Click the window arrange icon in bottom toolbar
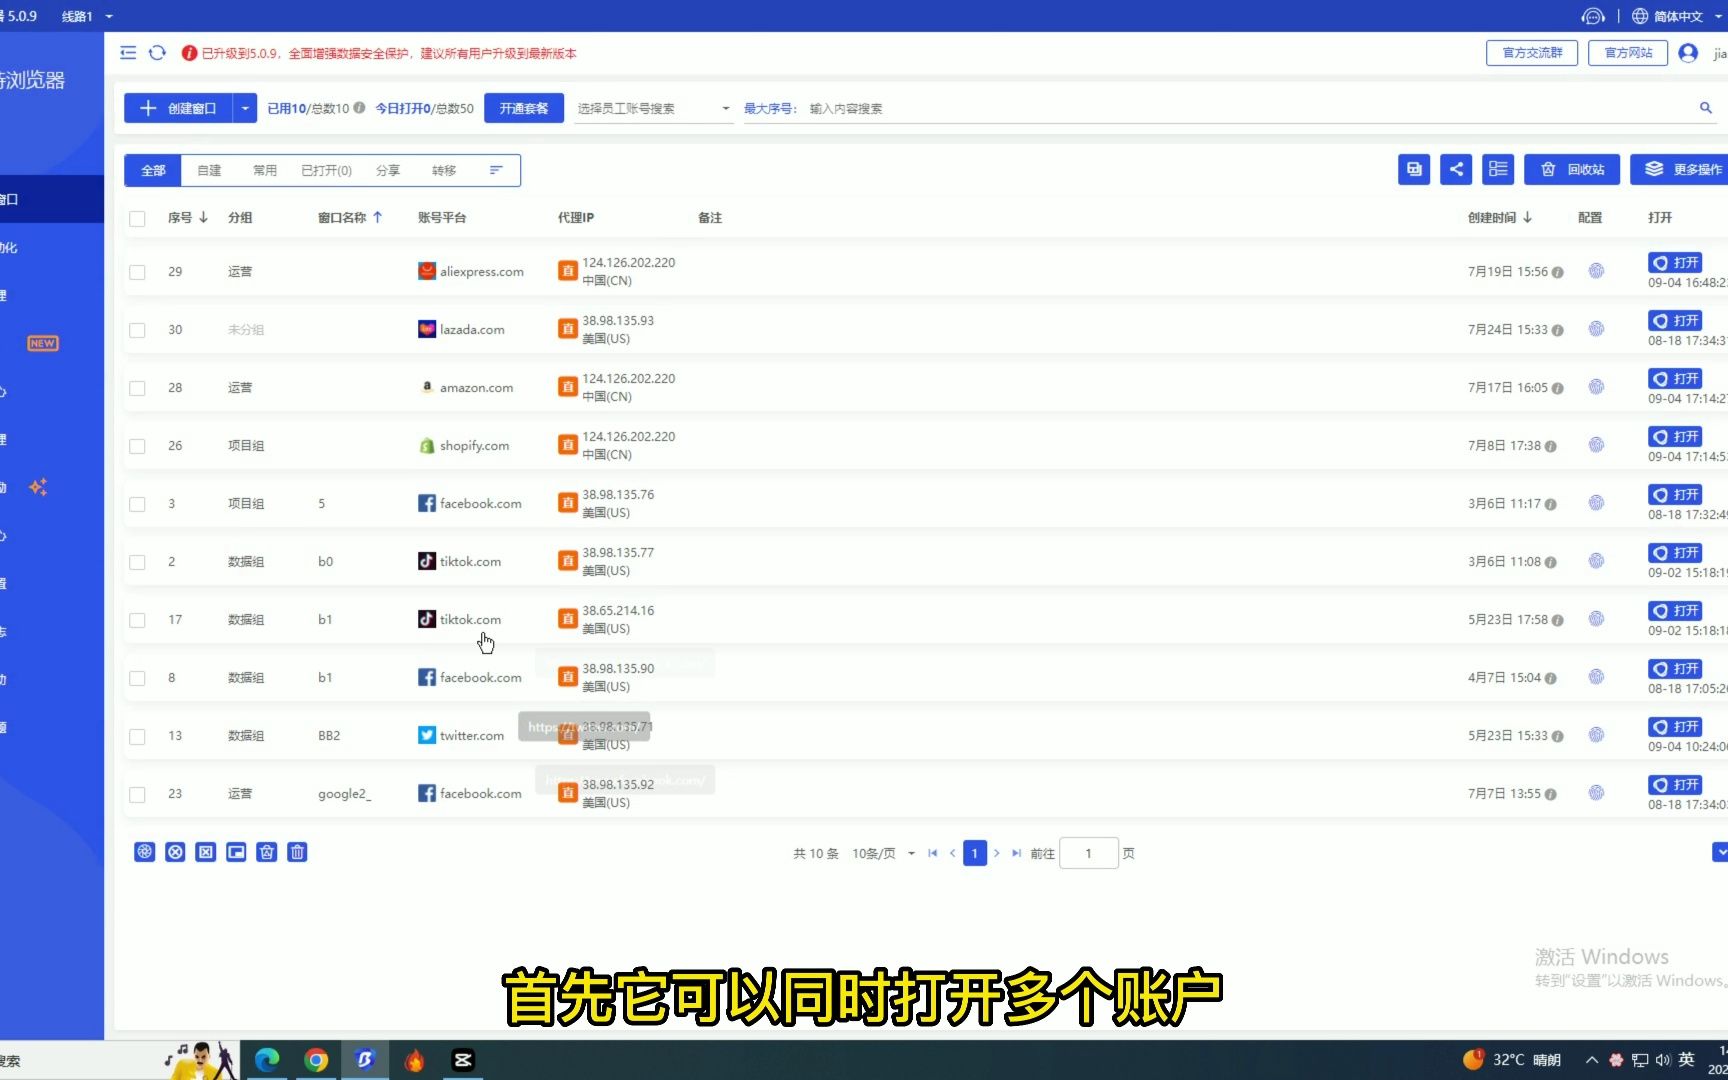Screen dimensions: 1728x1080 click(236, 852)
